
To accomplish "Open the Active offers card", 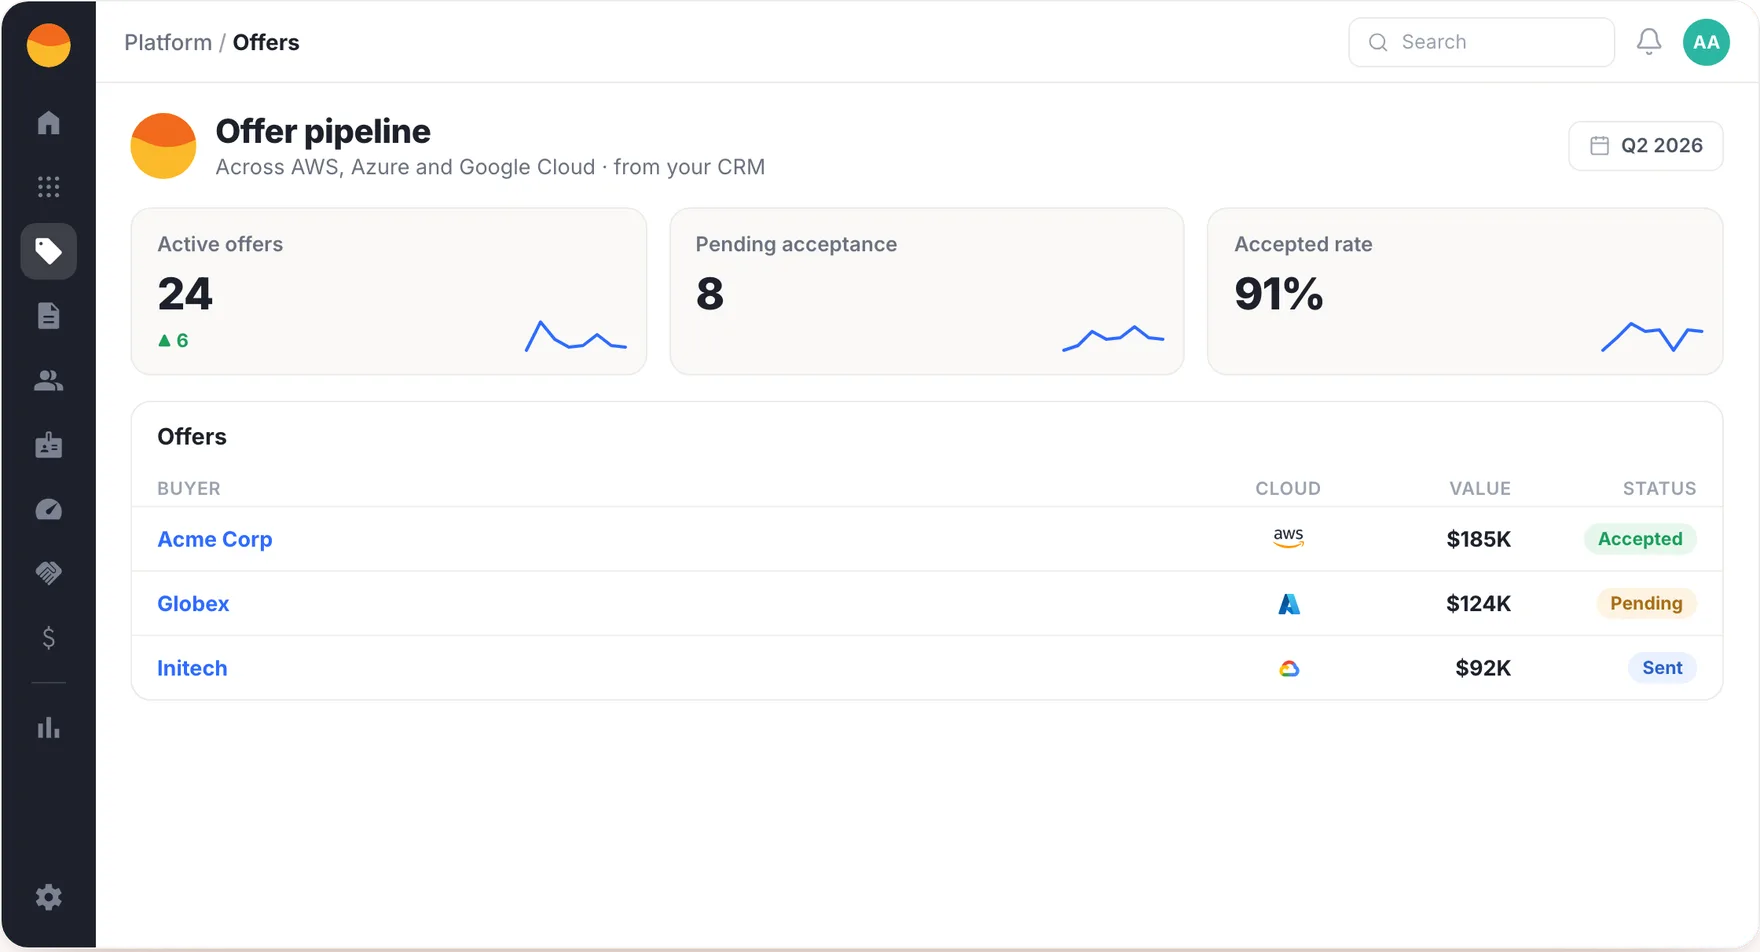I will [x=389, y=291].
